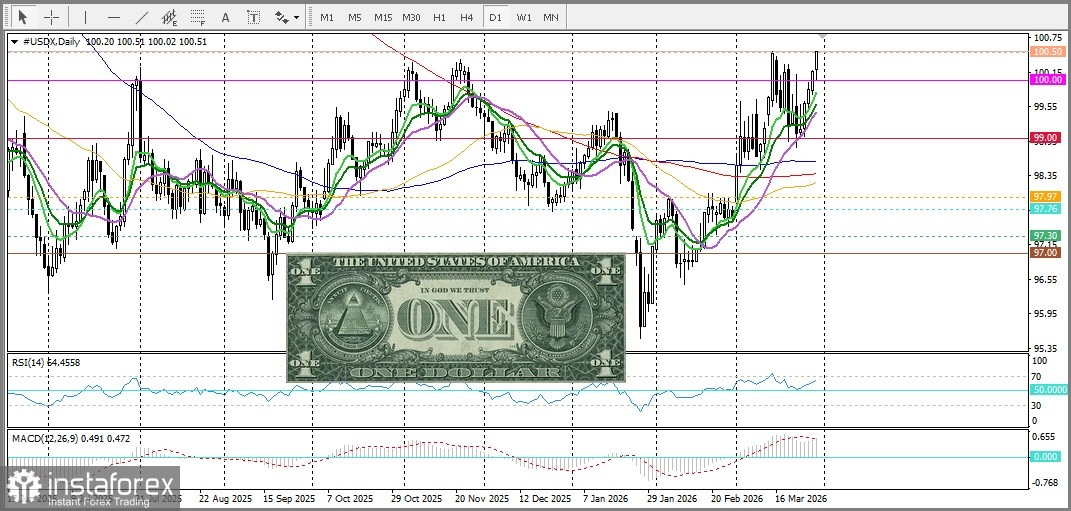Screen dimensions: 1071x511
Task: Click the red 99.00 level label
Action: [1046, 138]
